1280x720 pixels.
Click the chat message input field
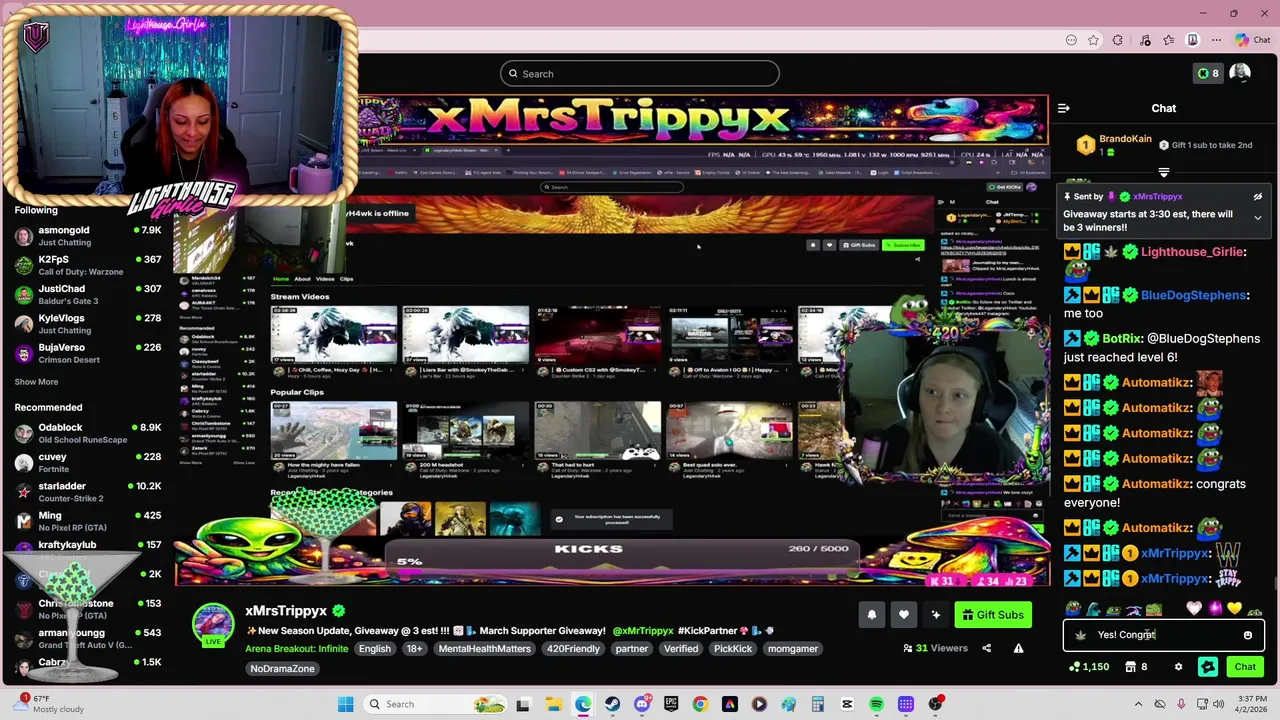pos(1163,635)
